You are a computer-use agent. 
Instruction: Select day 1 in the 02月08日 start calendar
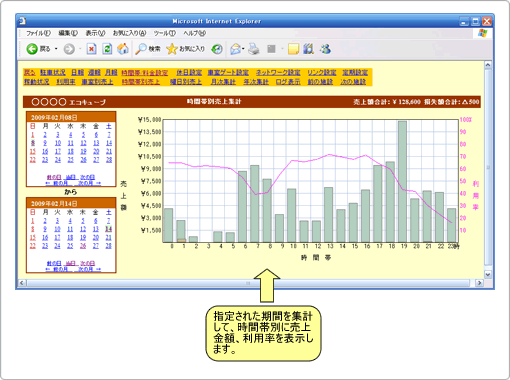pos(33,135)
